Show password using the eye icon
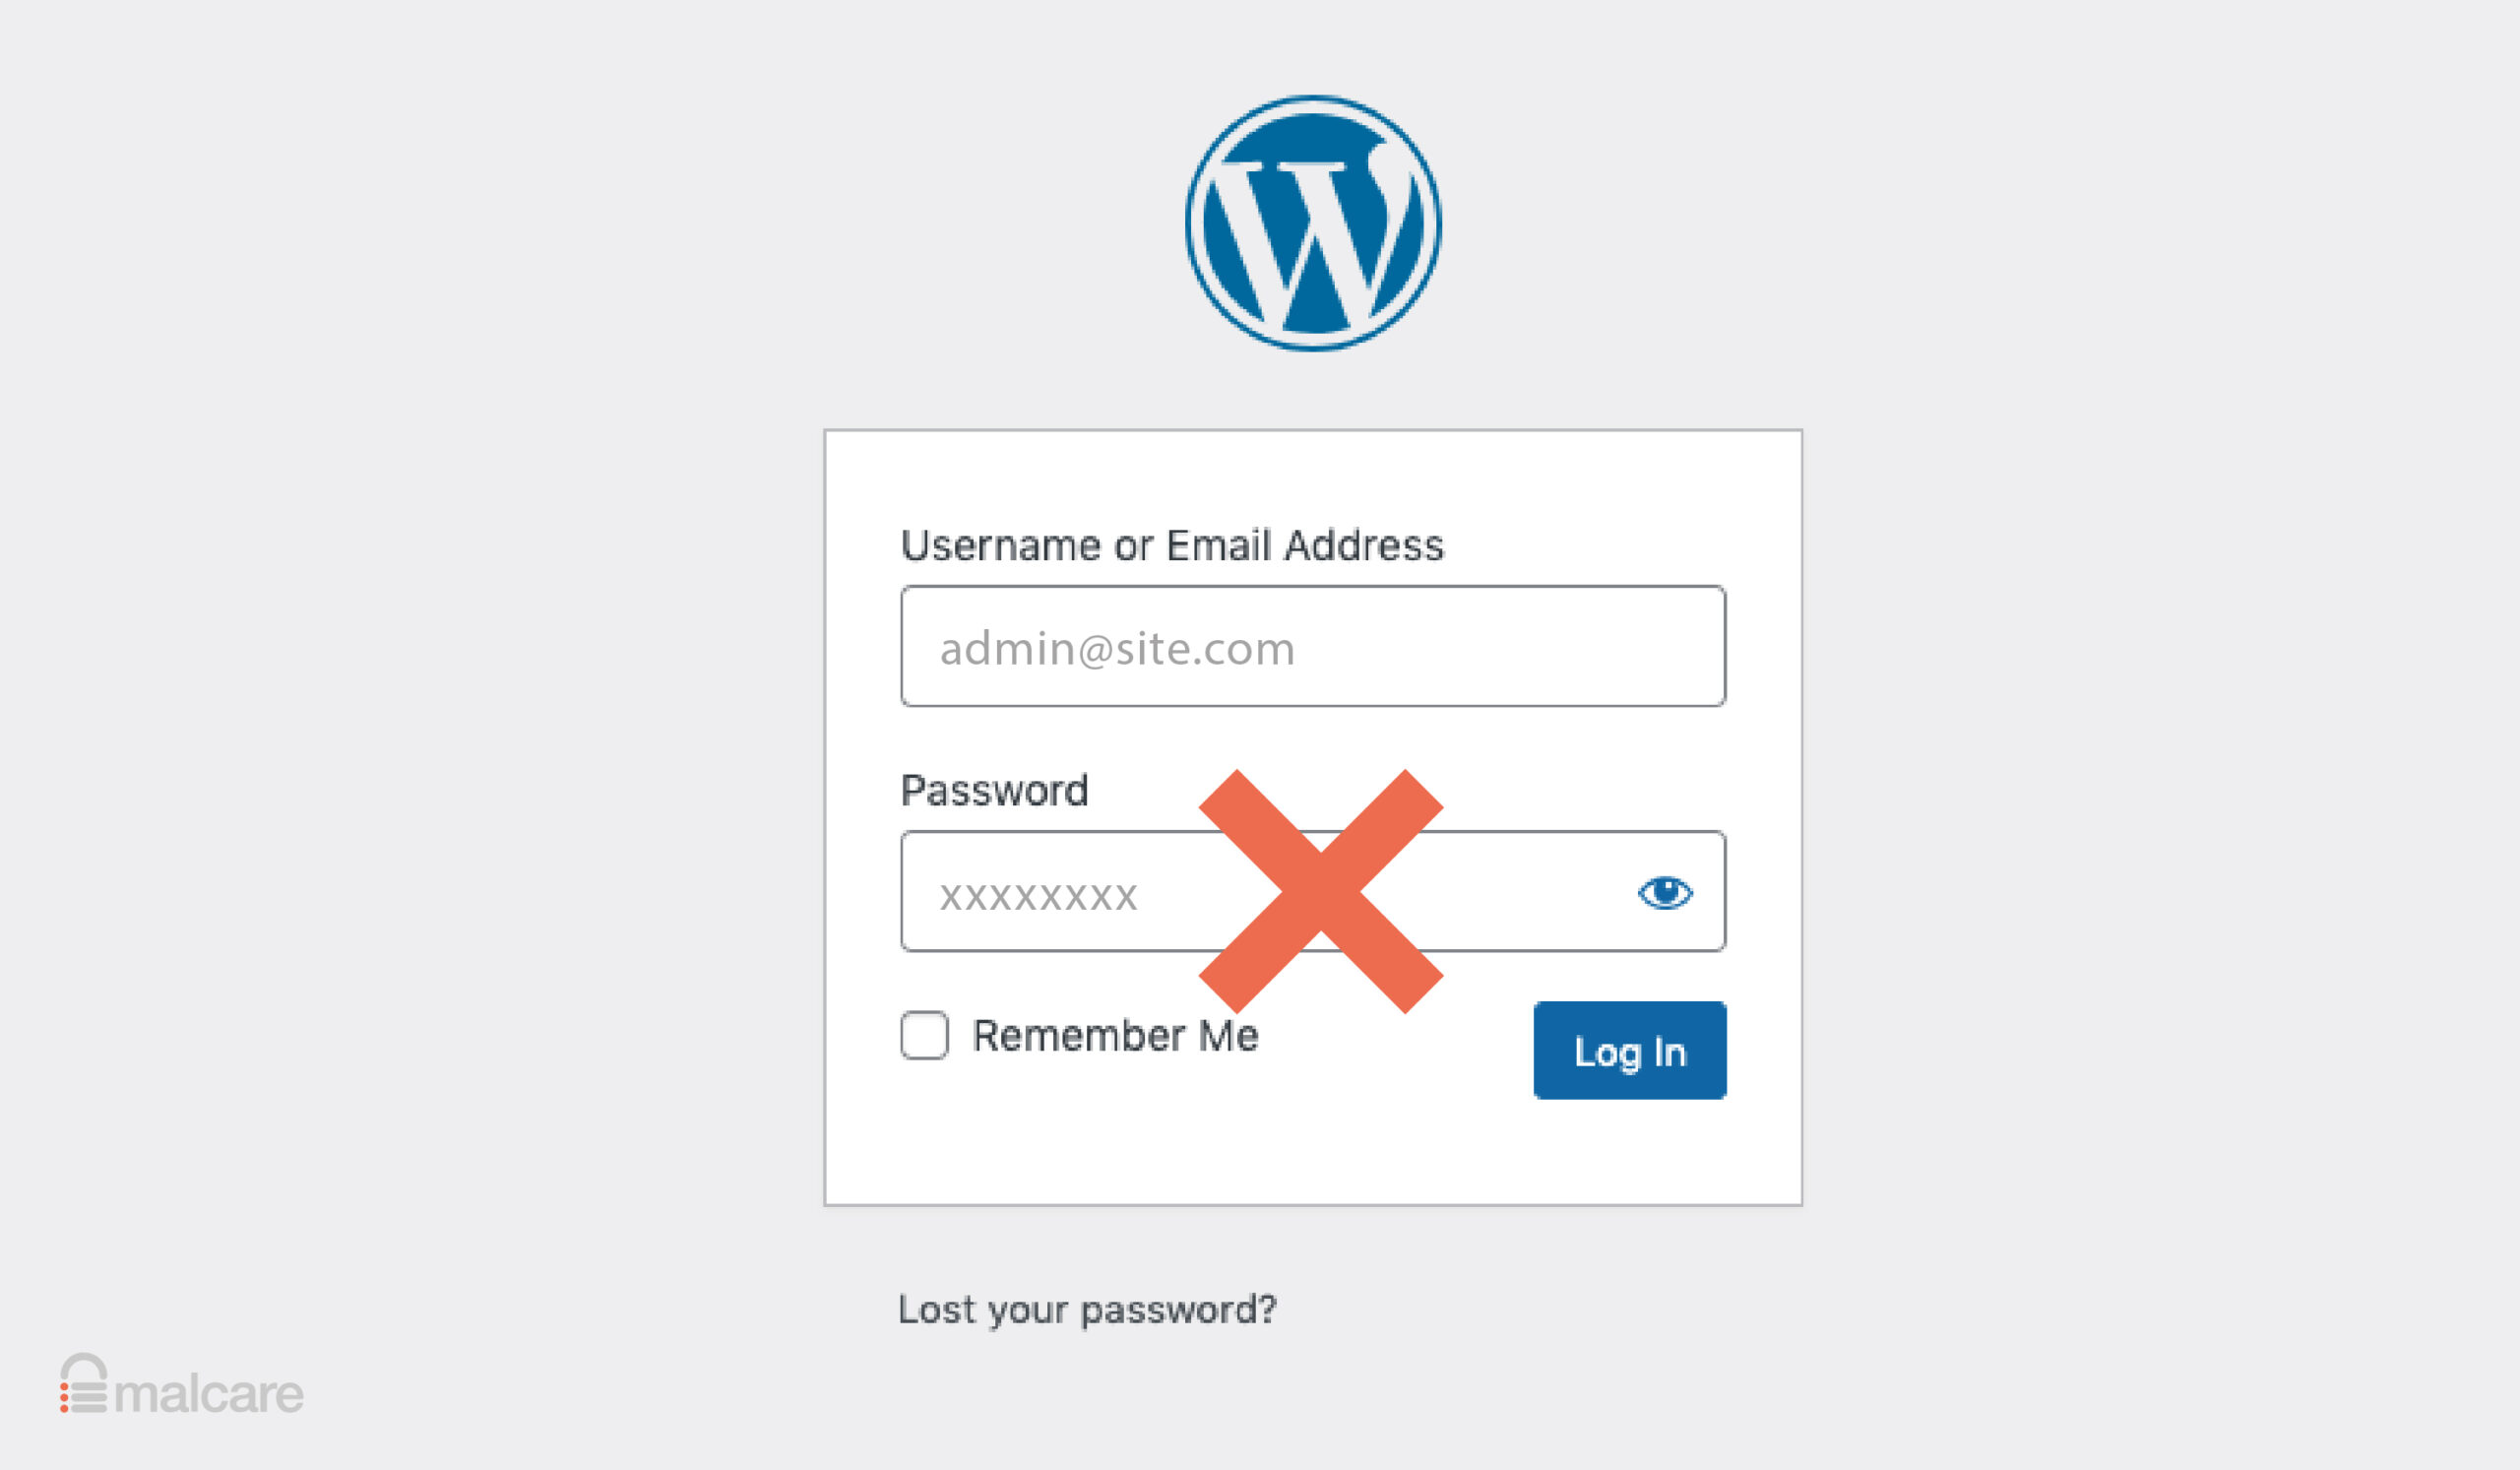Image resolution: width=2520 pixels, height=1470 pixels. 1665,892
